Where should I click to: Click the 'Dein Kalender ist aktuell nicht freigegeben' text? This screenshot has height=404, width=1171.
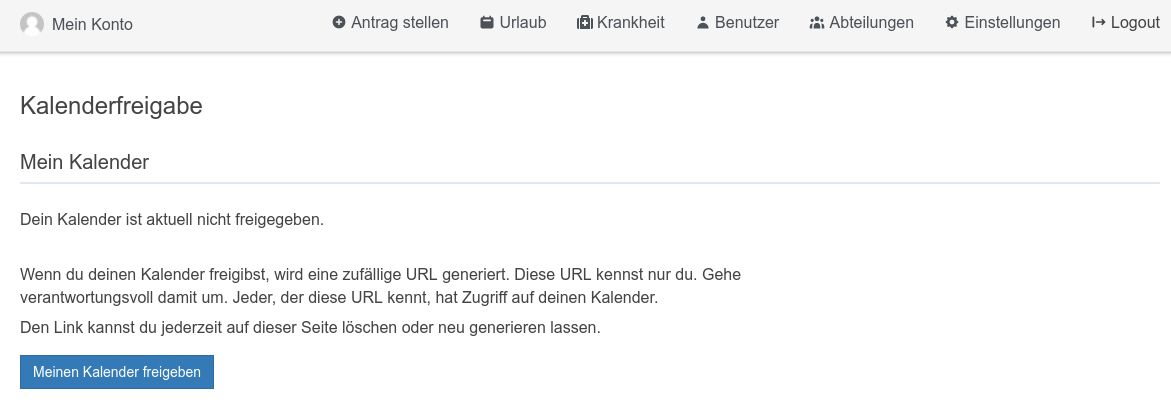[x=172, y=220]
